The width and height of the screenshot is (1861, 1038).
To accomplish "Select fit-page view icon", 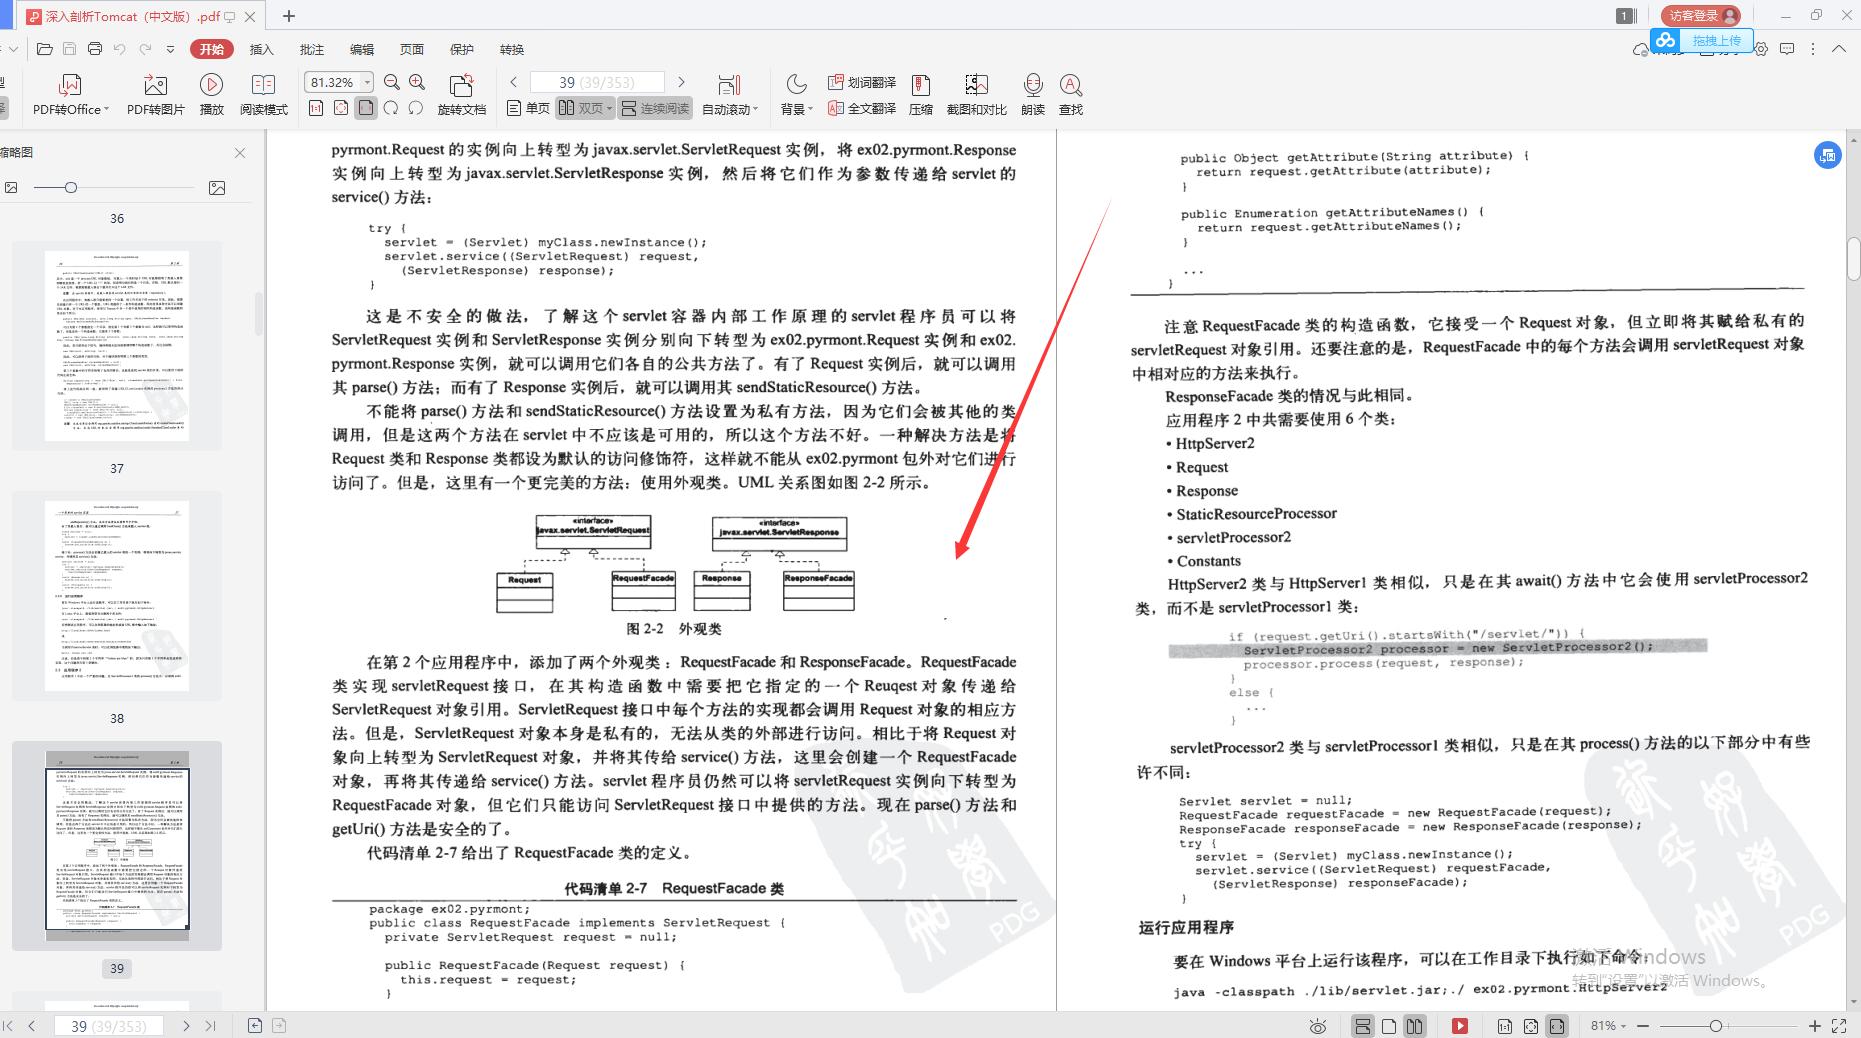I will pos(341,108).
